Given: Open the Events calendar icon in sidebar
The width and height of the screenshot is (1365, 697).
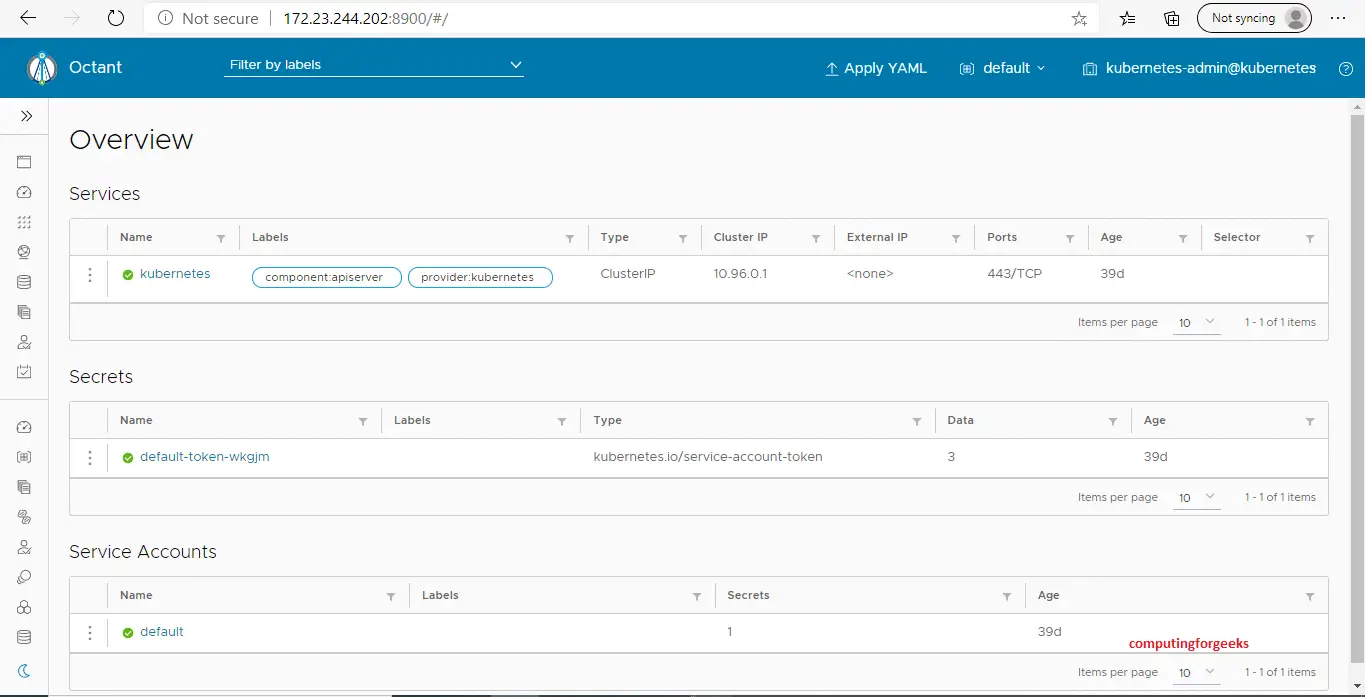Looking at the screenshot, I should click(x=24, y=372).
